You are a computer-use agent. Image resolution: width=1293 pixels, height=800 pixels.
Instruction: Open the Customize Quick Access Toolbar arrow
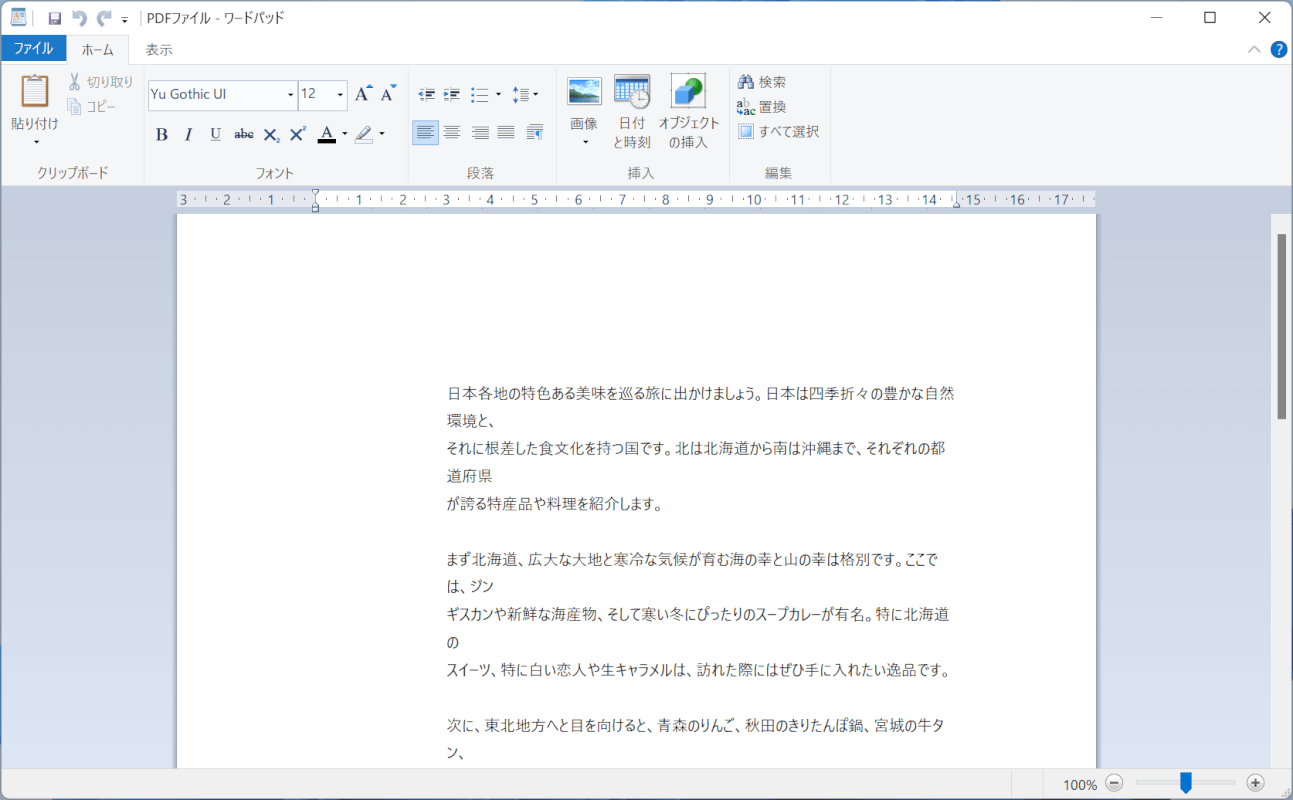[125, 20]
